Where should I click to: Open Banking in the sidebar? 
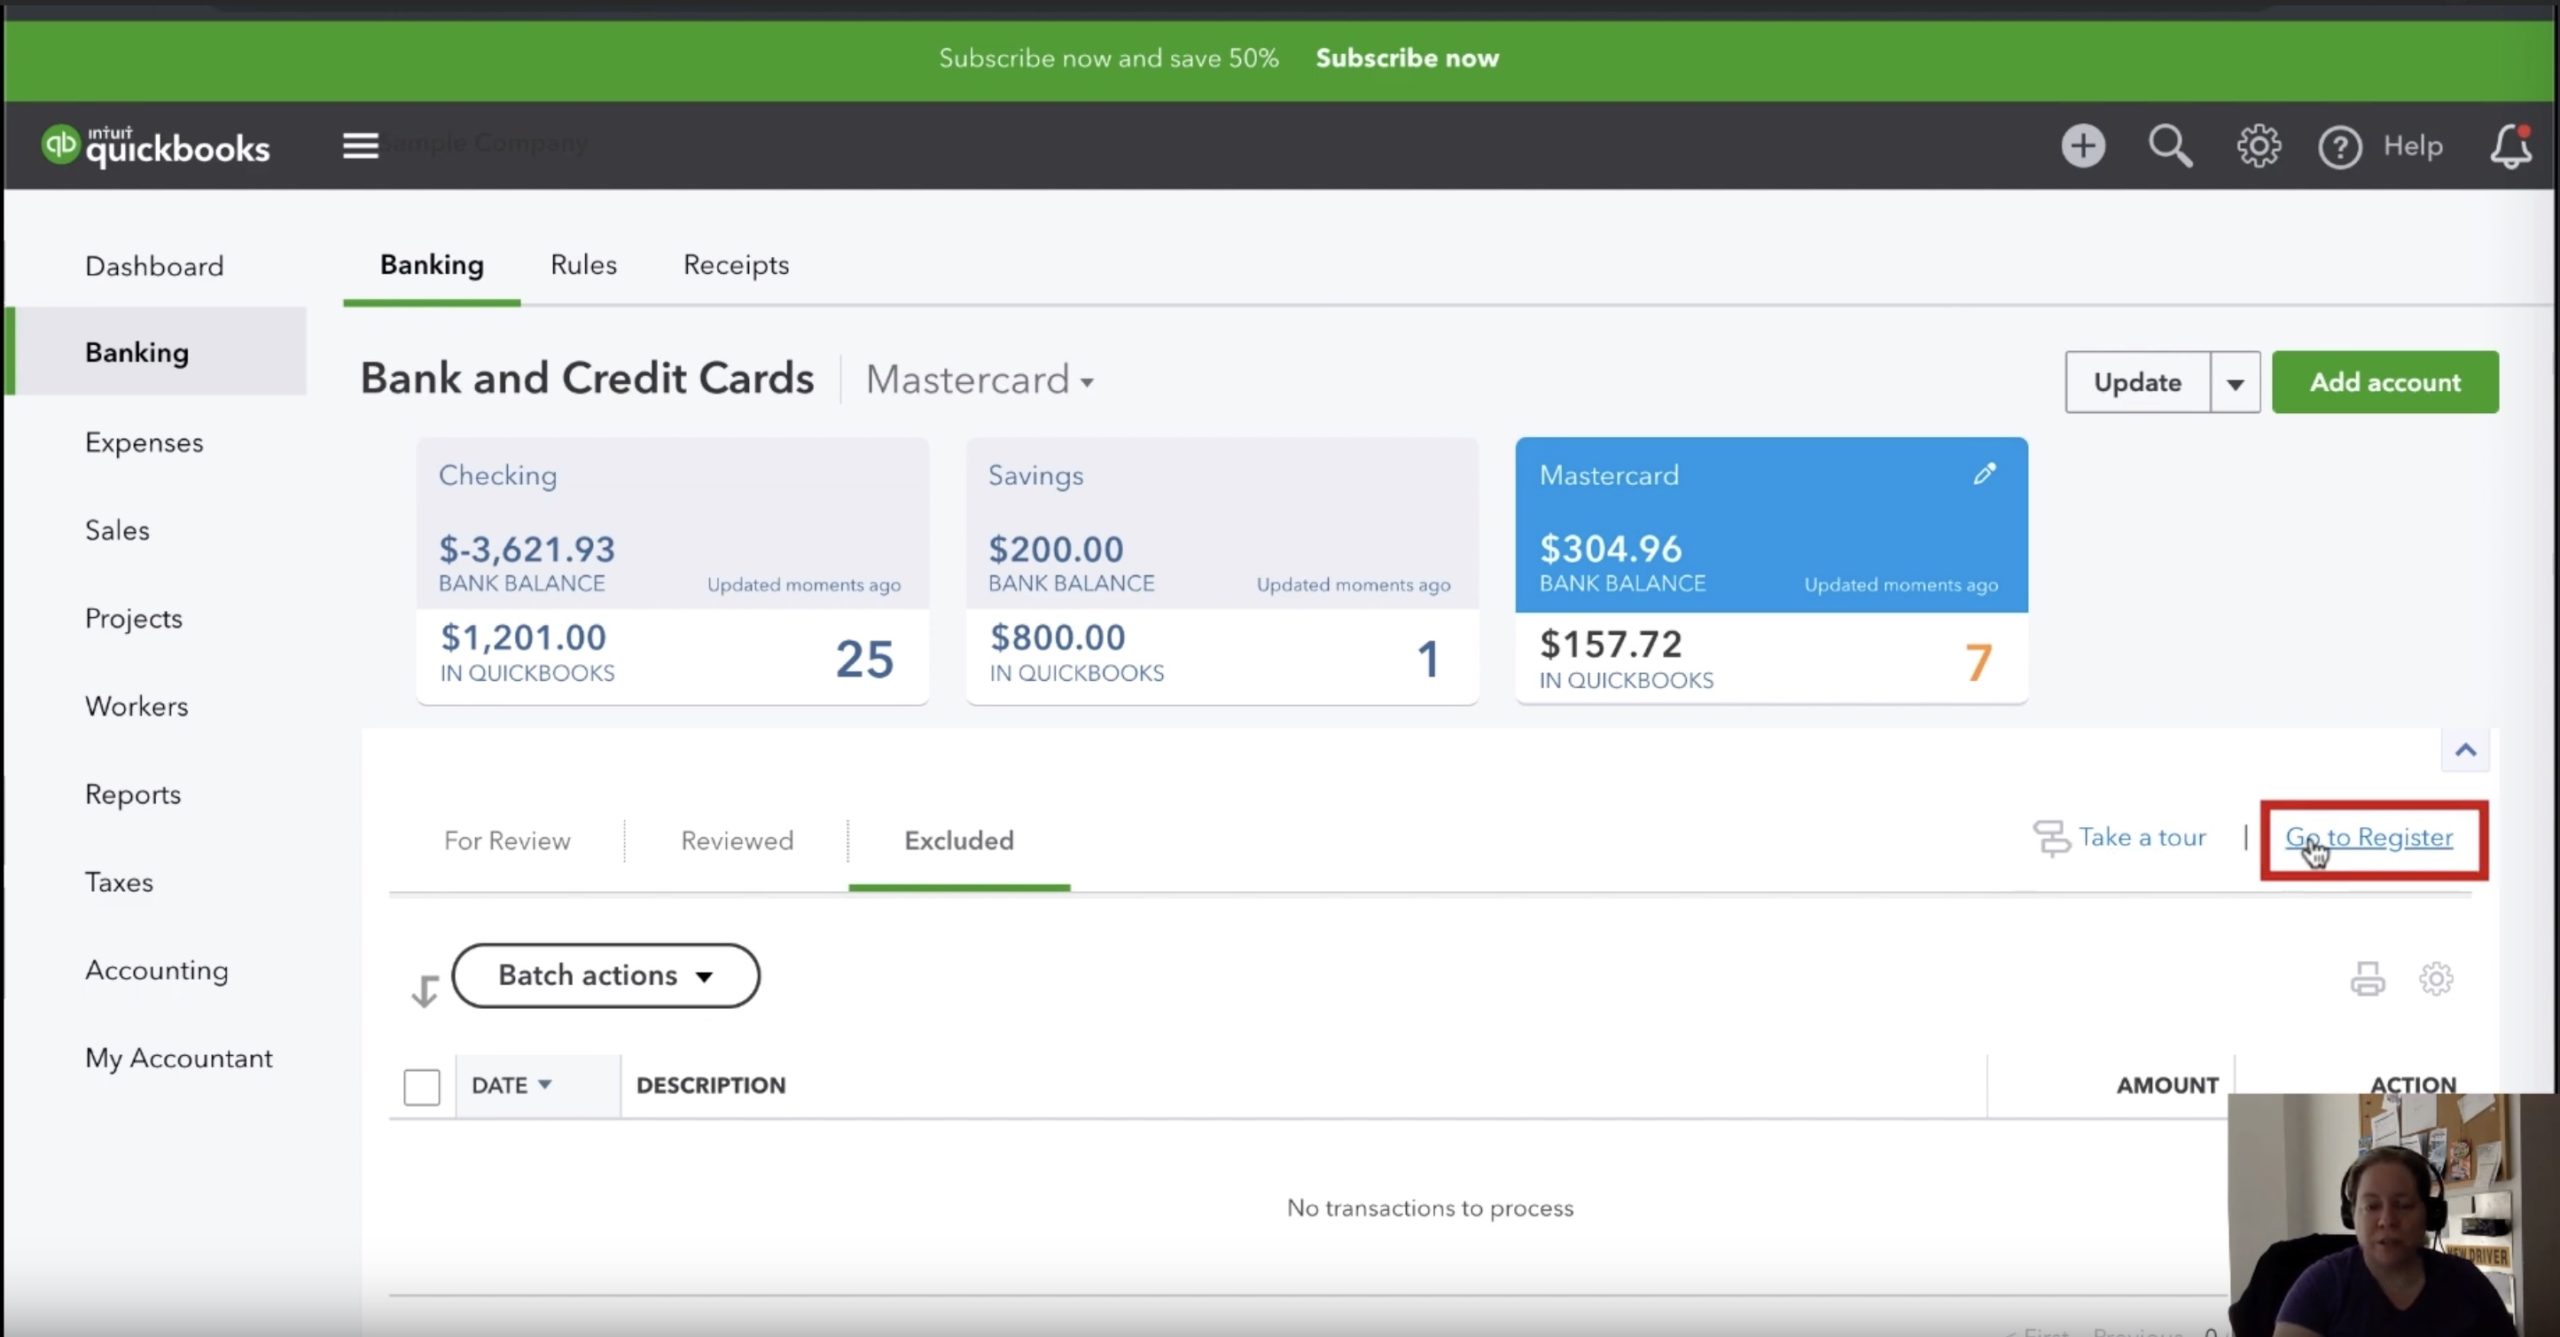155,352
